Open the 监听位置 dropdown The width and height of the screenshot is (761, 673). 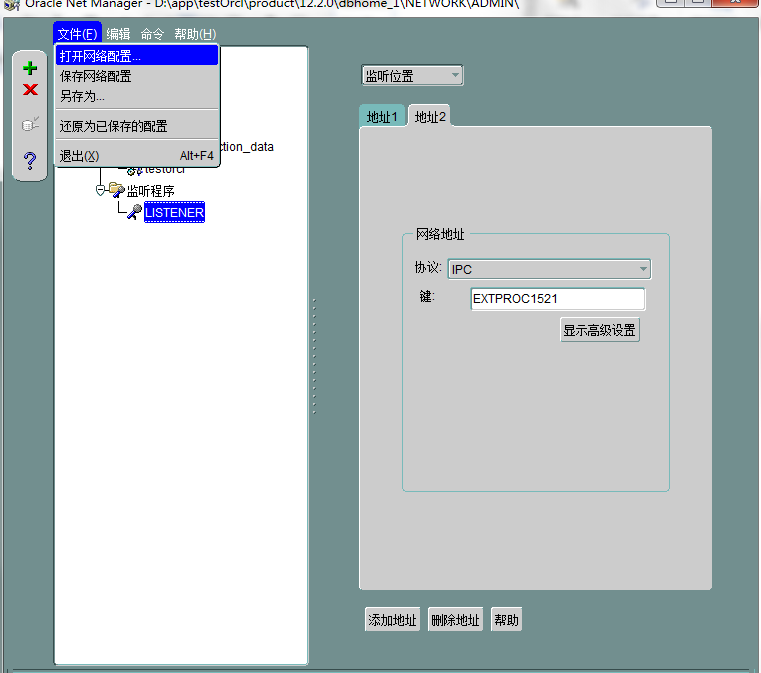coord(412,76)
